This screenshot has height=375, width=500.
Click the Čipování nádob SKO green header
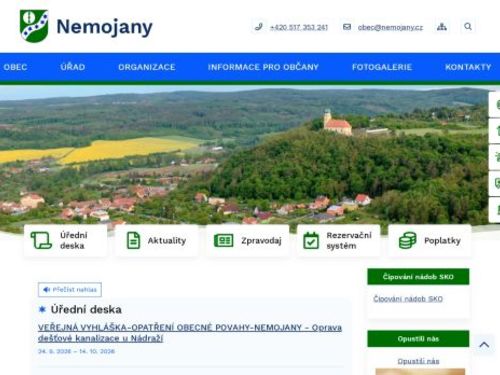(418, 277)
